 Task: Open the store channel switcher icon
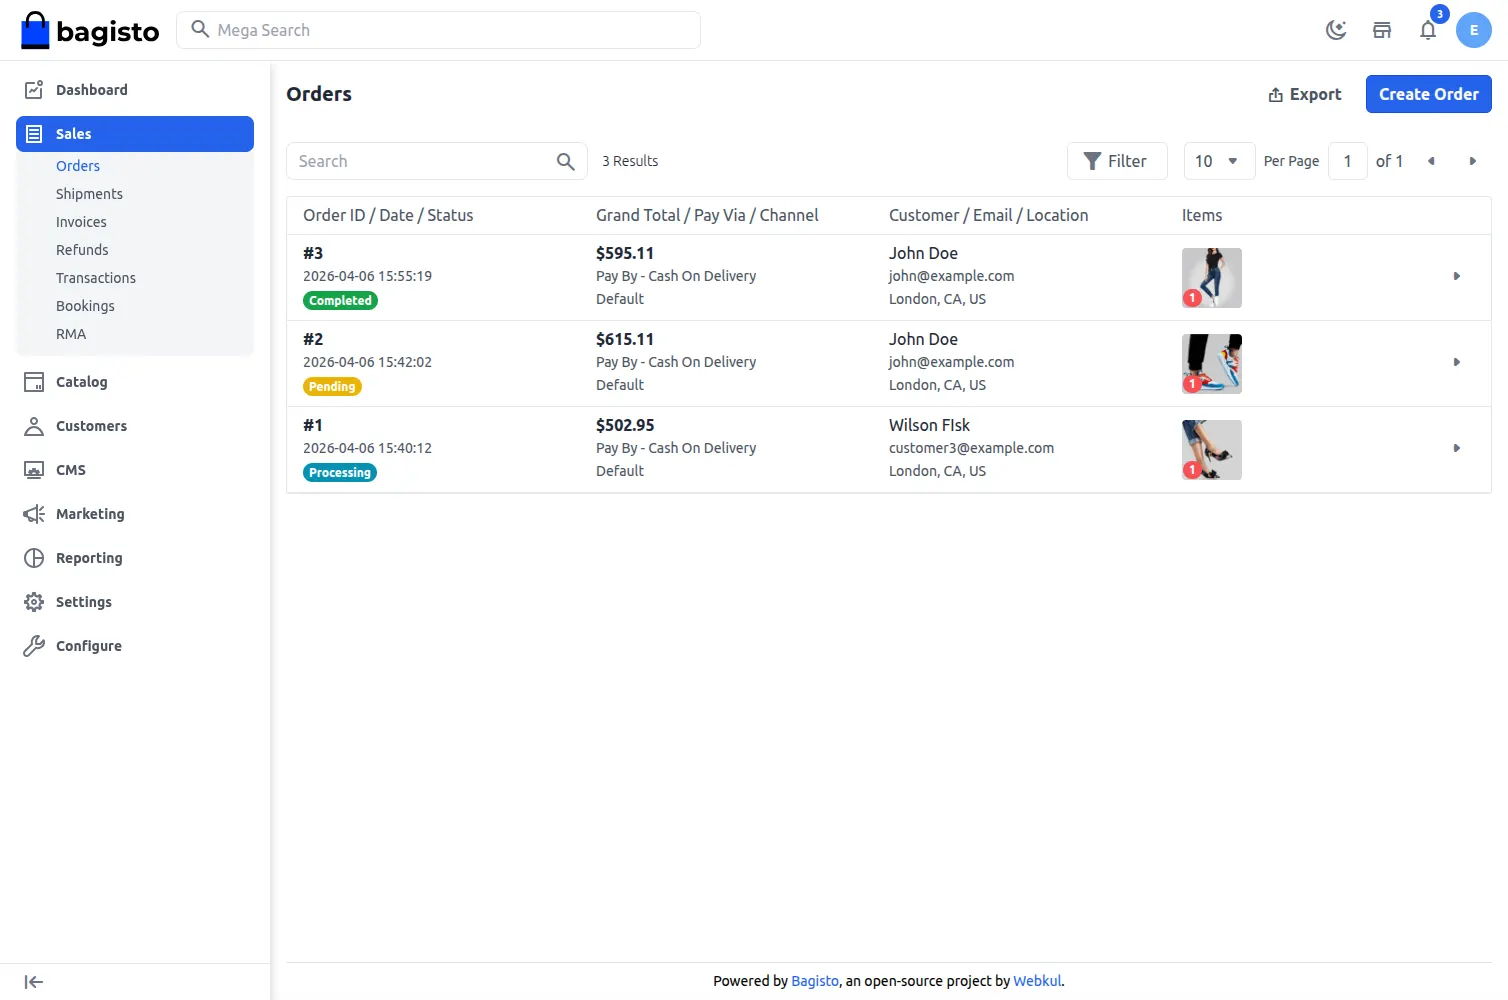1382,31
